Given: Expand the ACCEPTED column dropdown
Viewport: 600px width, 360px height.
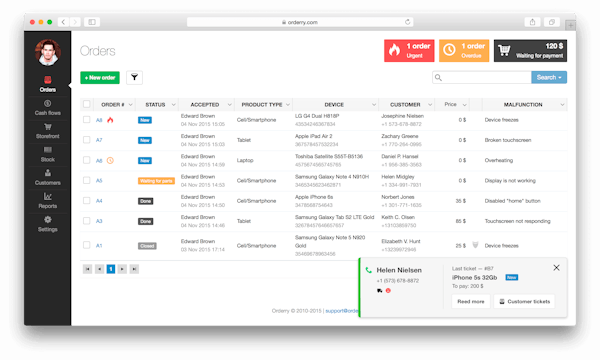Looking at the screenshot, I should coord(230,104).
